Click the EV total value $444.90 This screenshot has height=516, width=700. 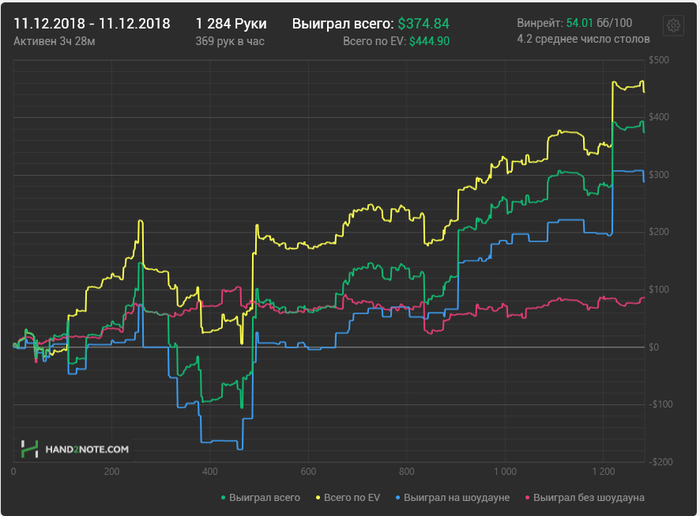point(429,42)
